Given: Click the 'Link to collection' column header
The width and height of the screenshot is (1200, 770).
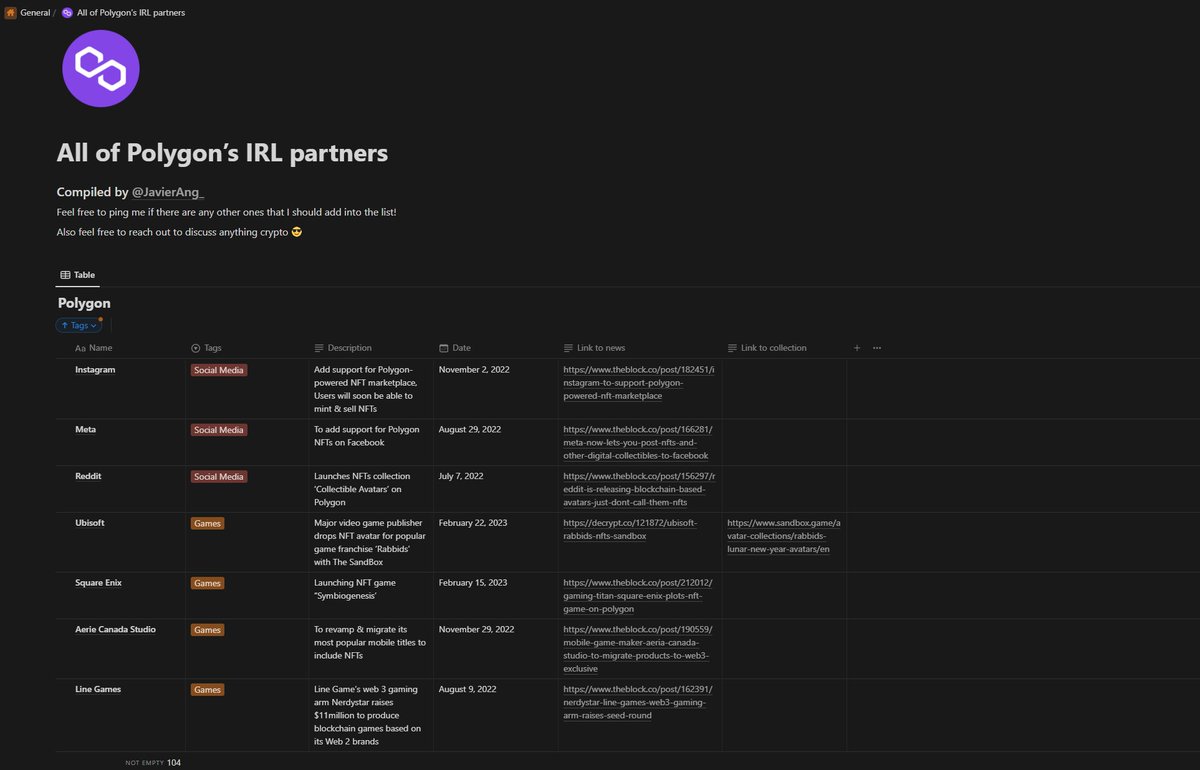Looking at the screenshot, I should (767, 348).
